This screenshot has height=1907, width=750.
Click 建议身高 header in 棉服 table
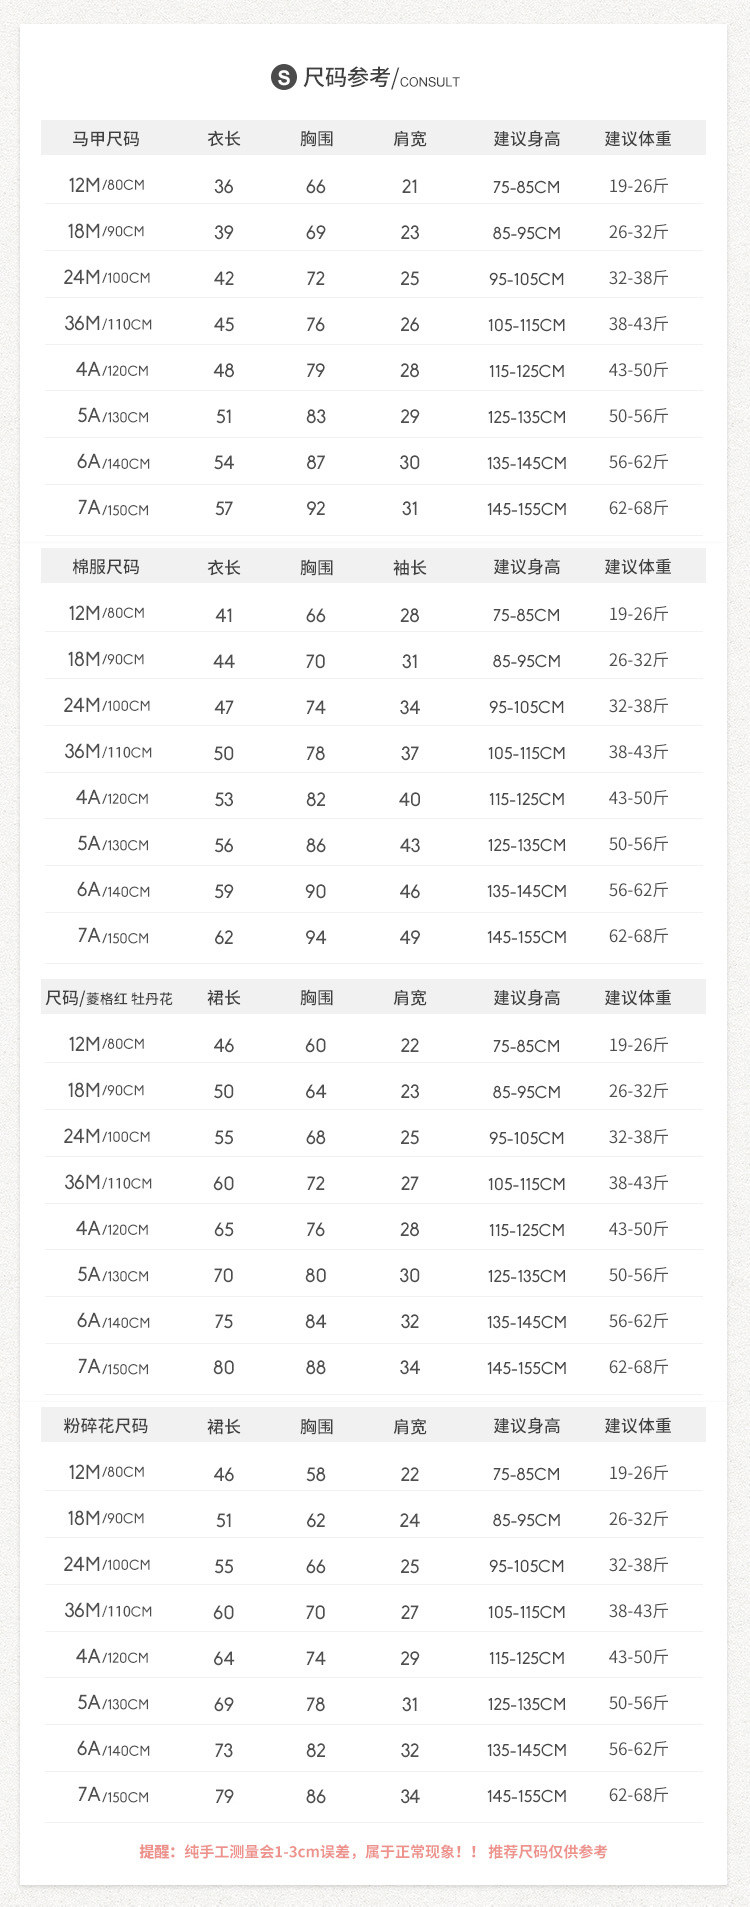point(527,567)
